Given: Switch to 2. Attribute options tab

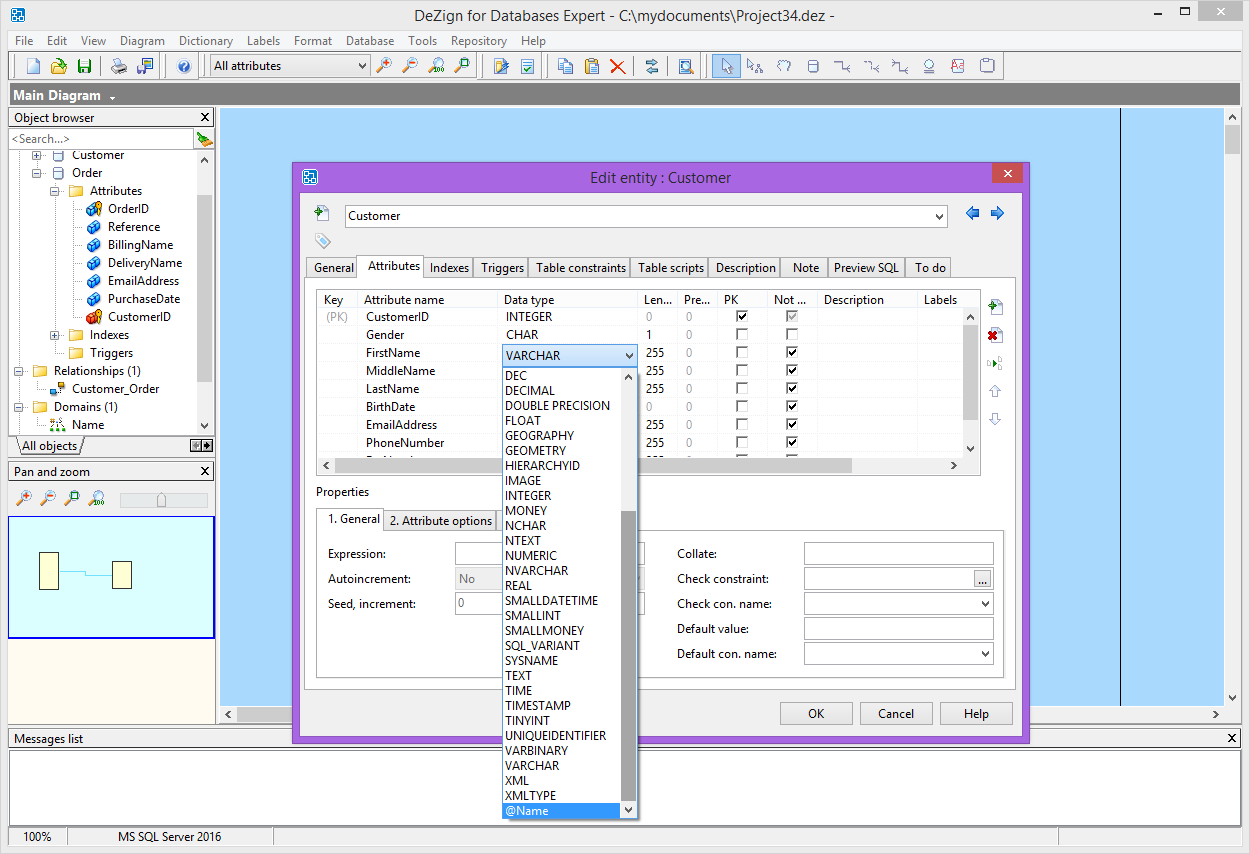Looking at the screenshot, I should pyautogui.click(x=441, y=520).
